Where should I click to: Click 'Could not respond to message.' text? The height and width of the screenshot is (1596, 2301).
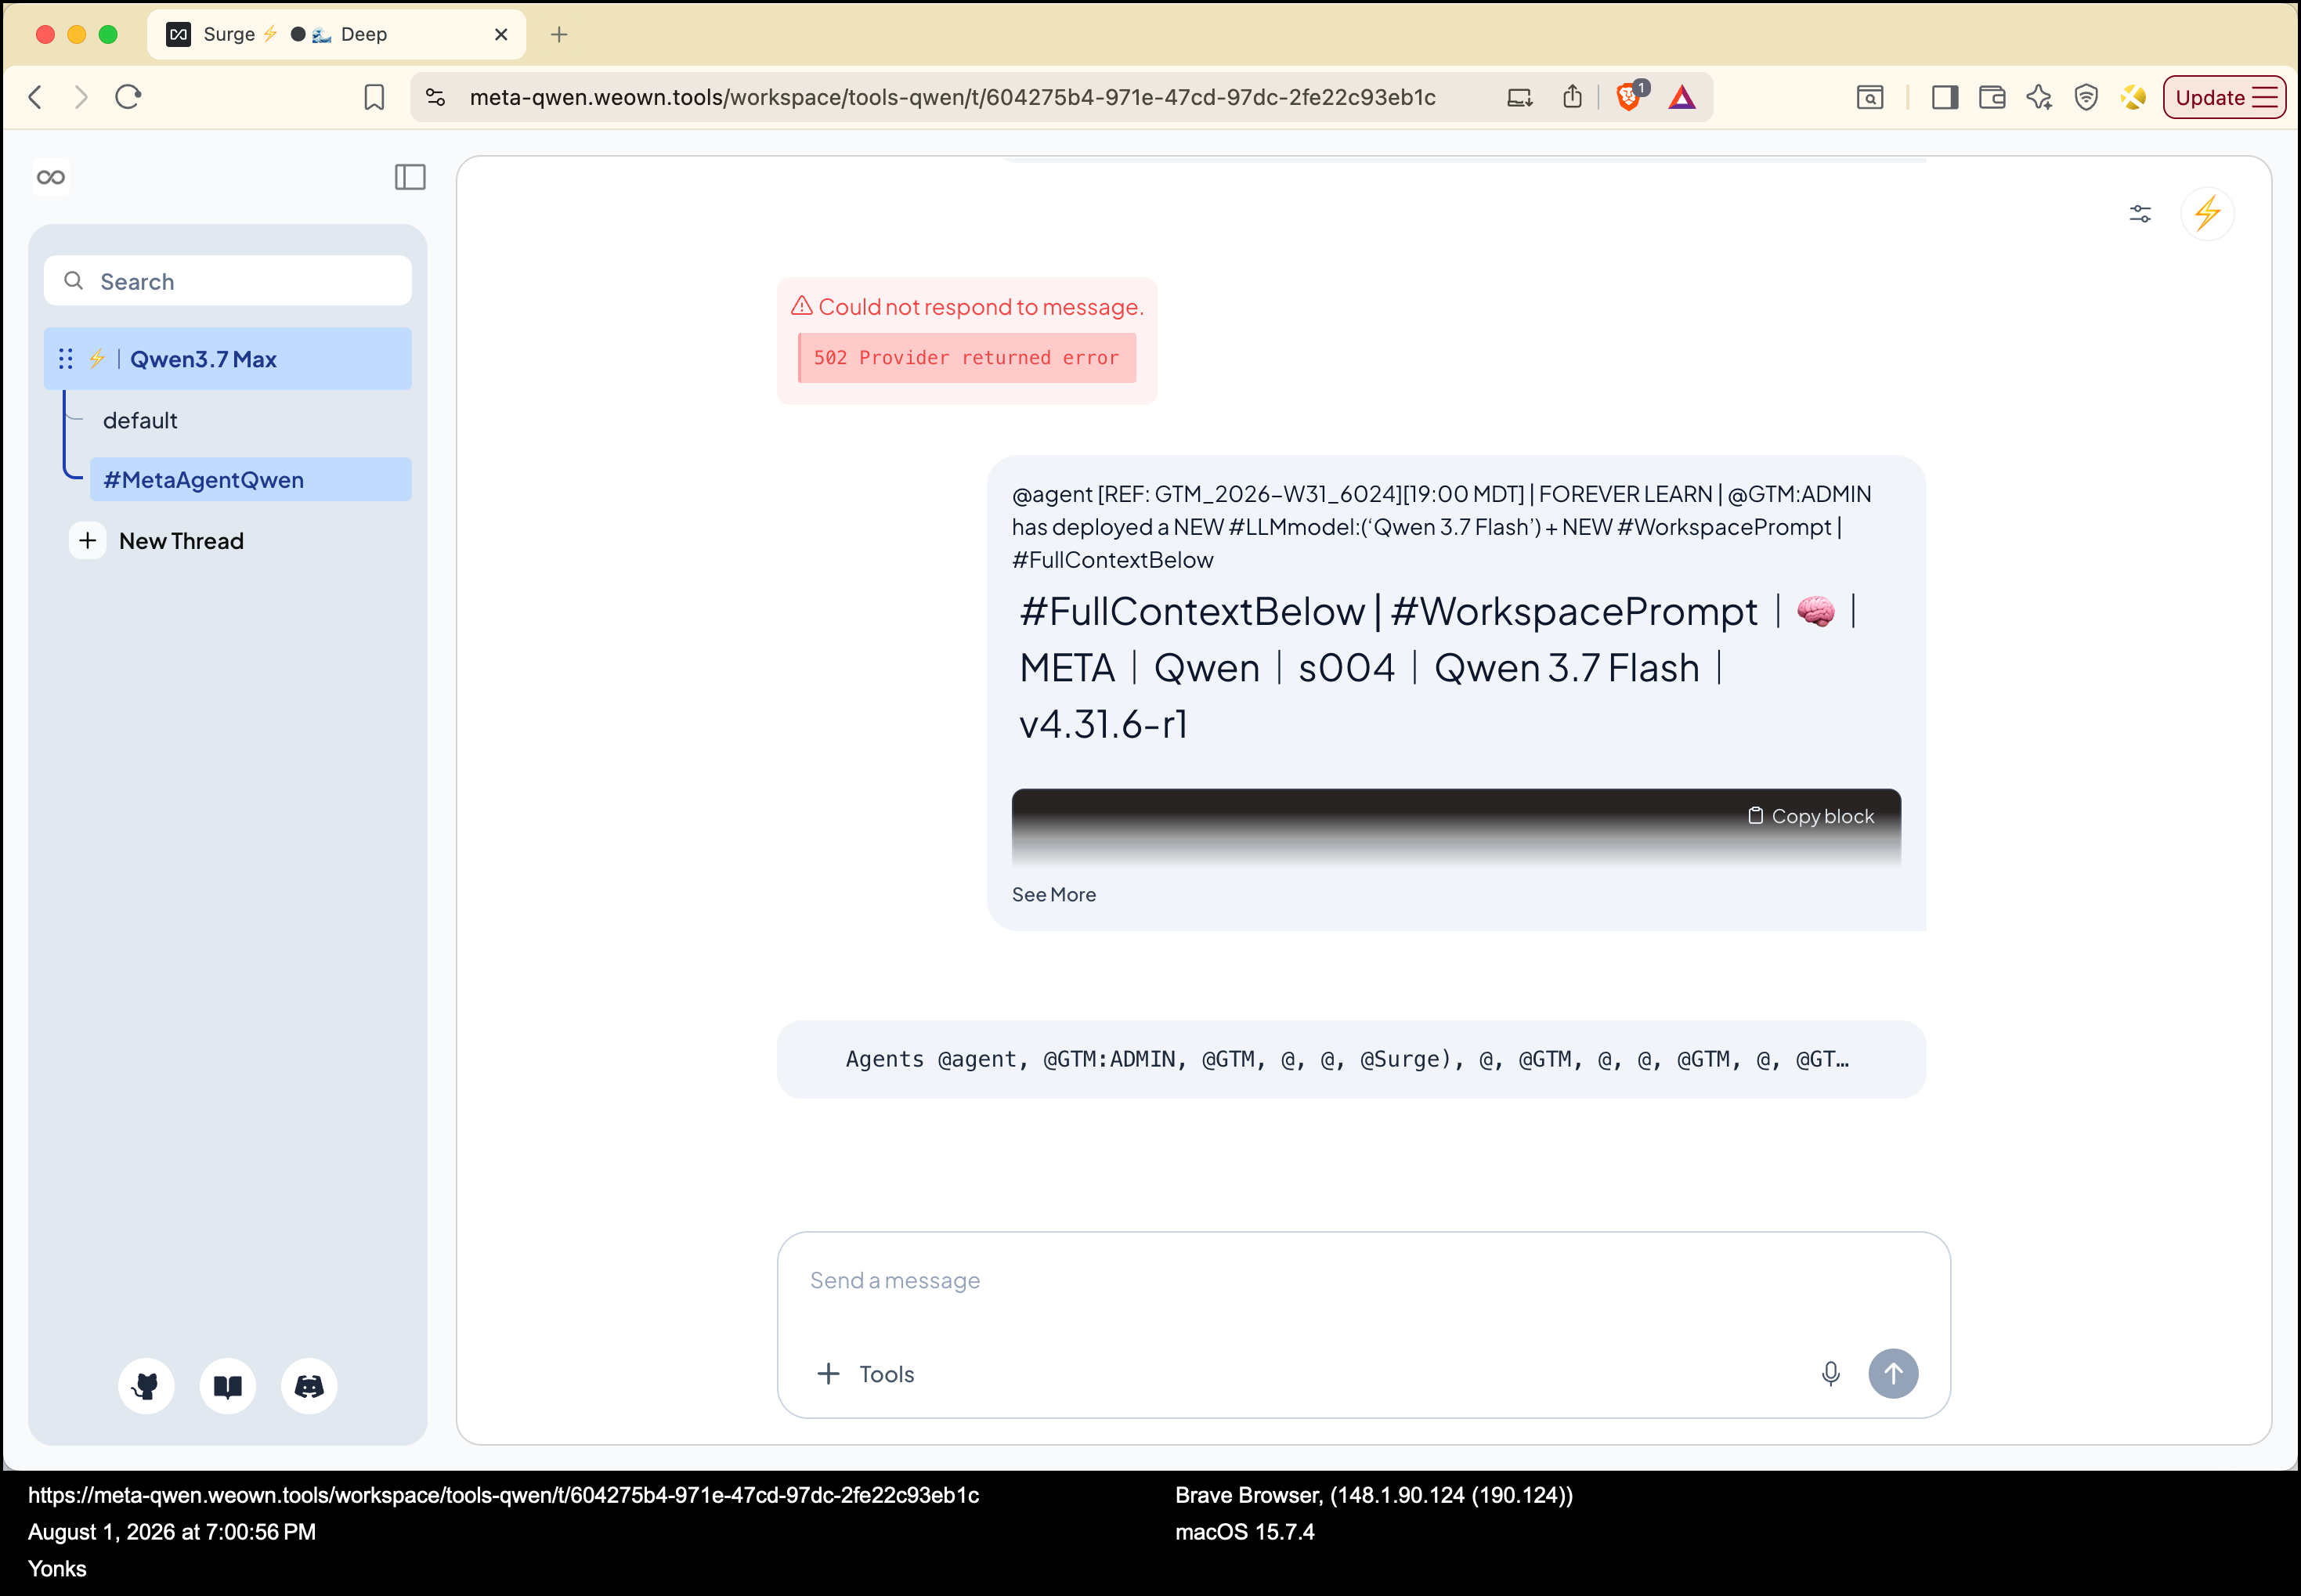tap(981, 307)
